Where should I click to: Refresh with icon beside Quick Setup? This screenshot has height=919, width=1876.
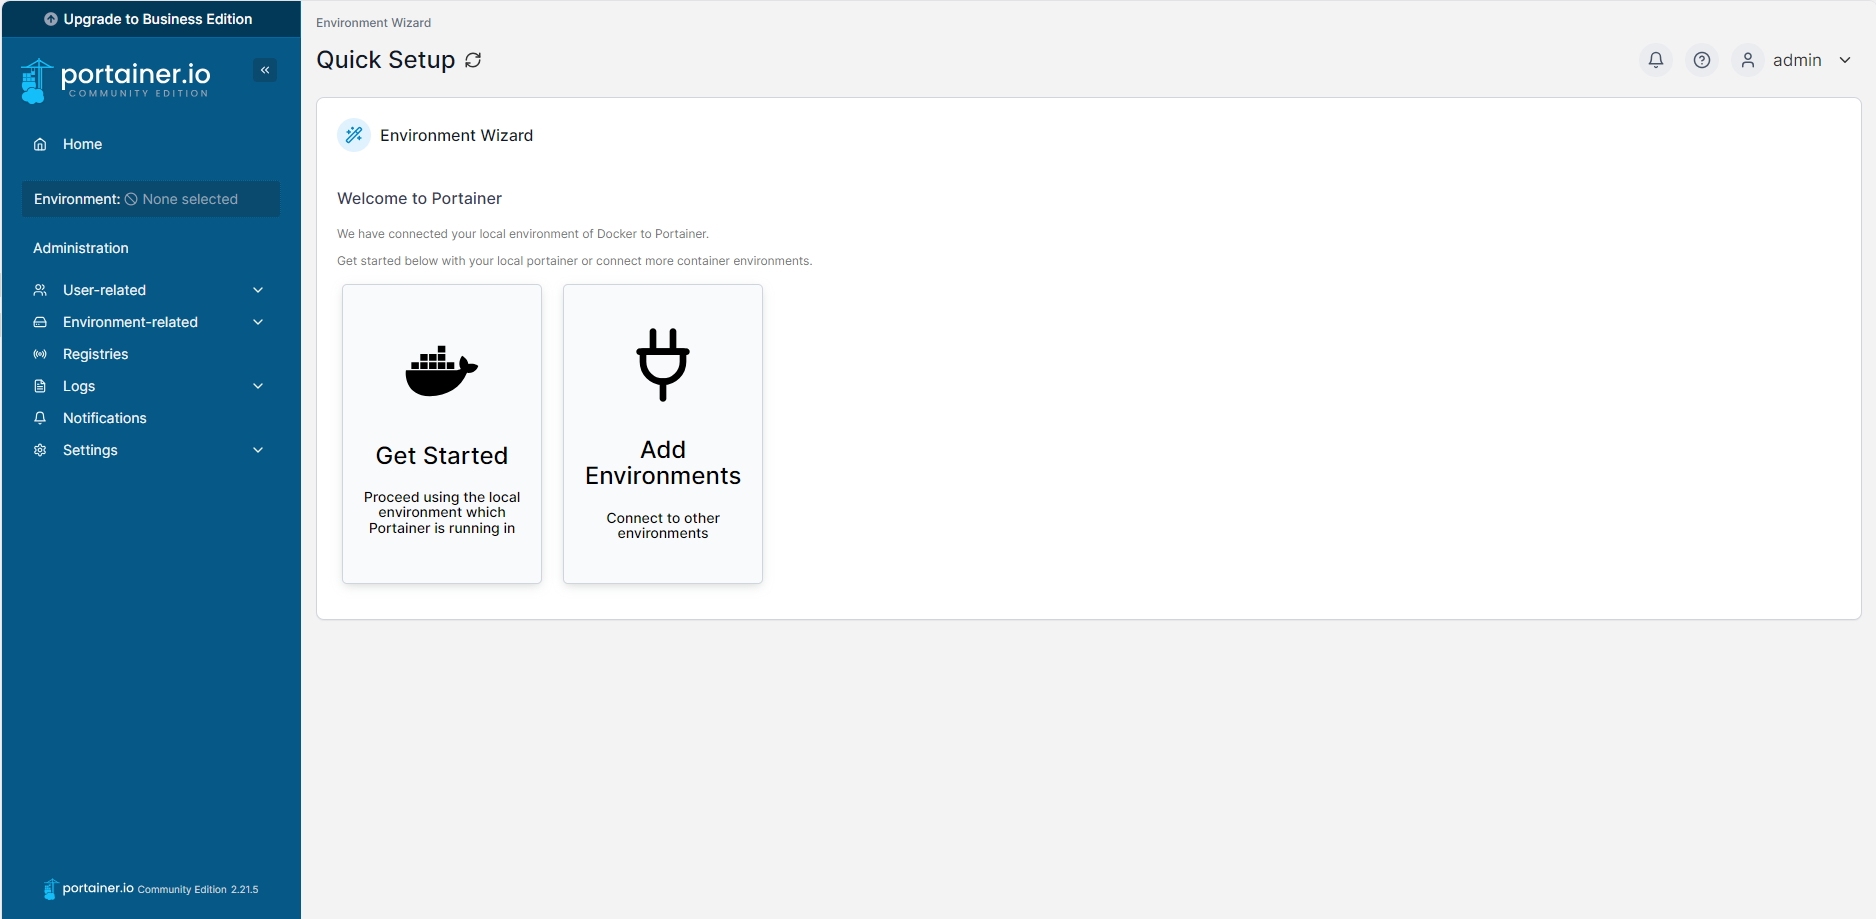tap(474, 60)
